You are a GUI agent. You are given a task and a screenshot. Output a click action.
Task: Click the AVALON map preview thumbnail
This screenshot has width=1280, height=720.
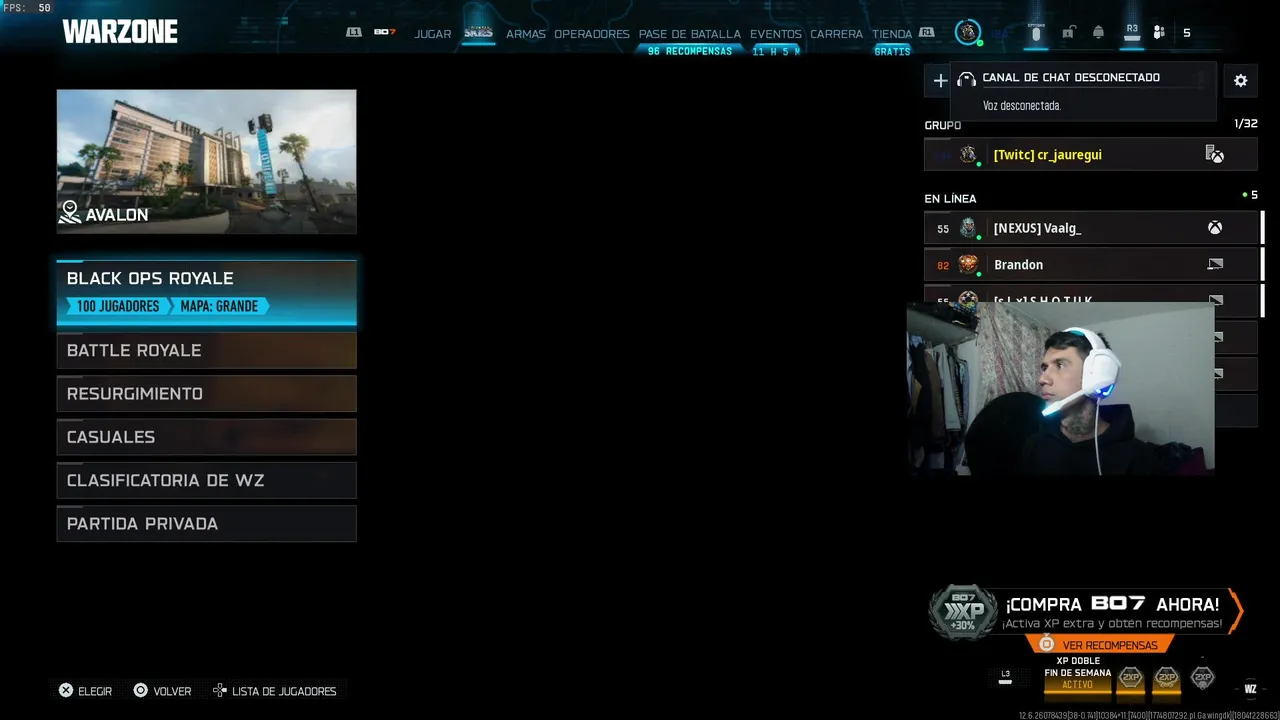pyautogui.click(x=207, y=162)
